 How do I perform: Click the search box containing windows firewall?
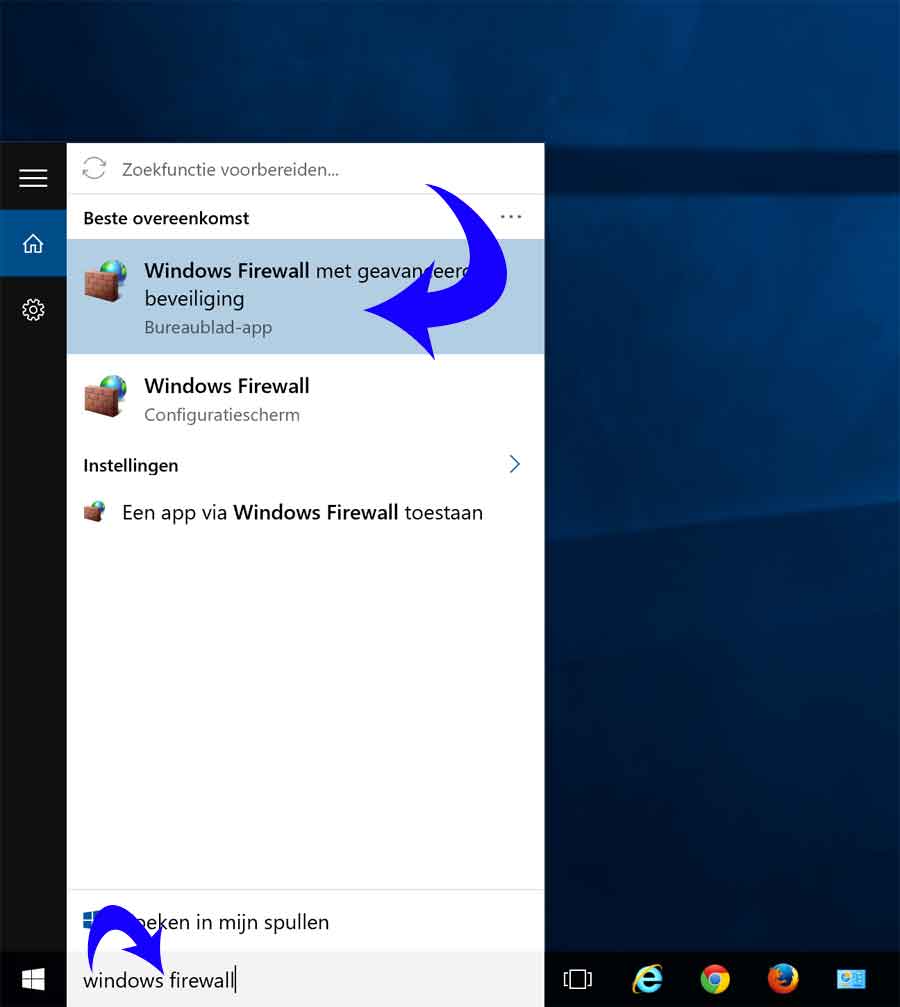coord(305,980)
